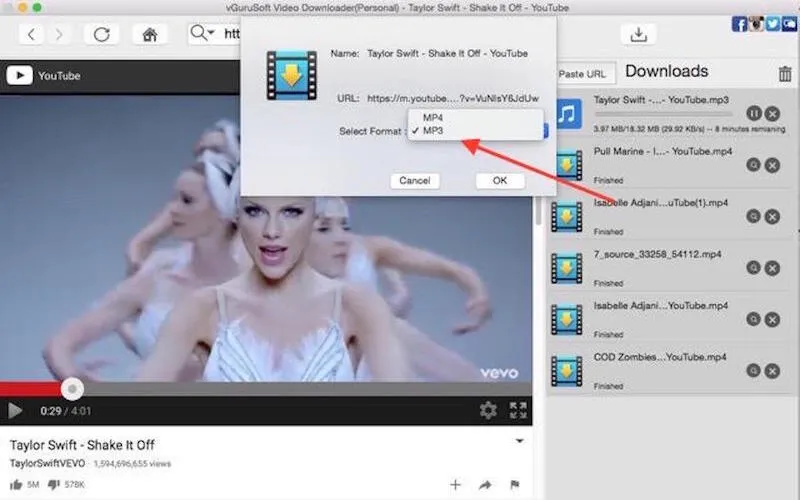Open the Facebook share icon
This screenshot has height=500, width=800.
pyautogui.click(x=739, y=23)
